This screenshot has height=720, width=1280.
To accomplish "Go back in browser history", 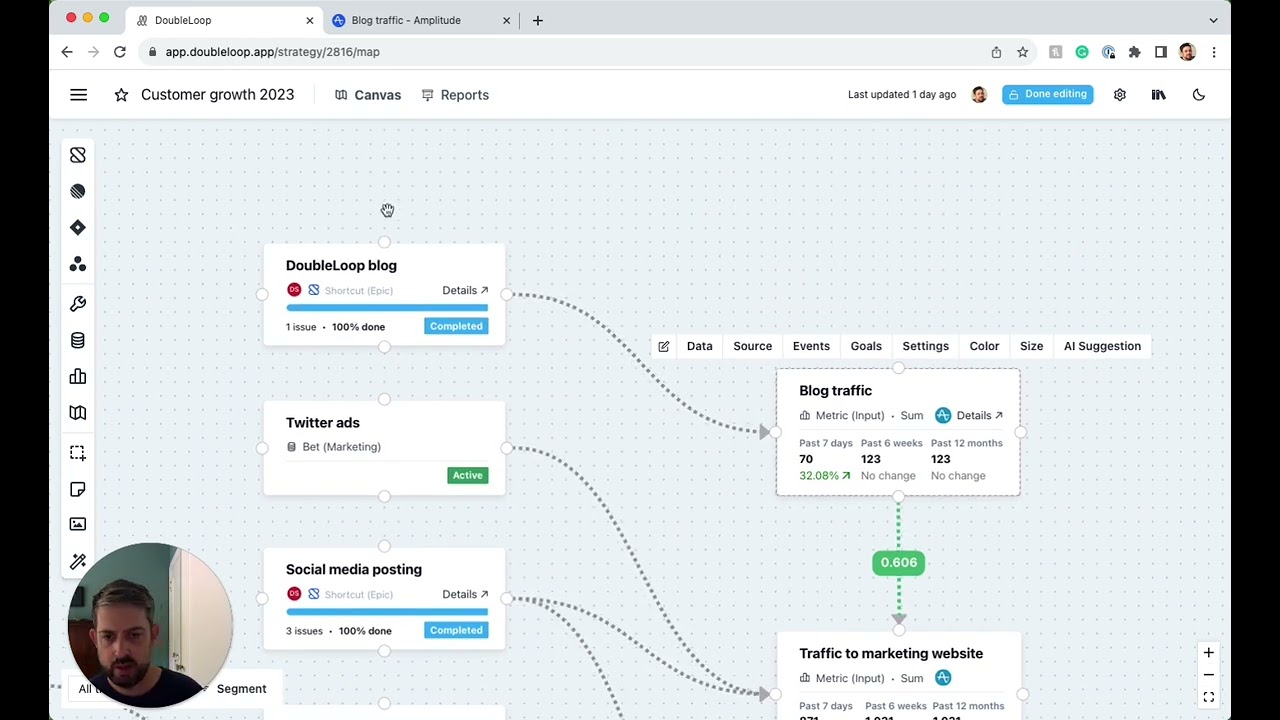I will 67,52.
